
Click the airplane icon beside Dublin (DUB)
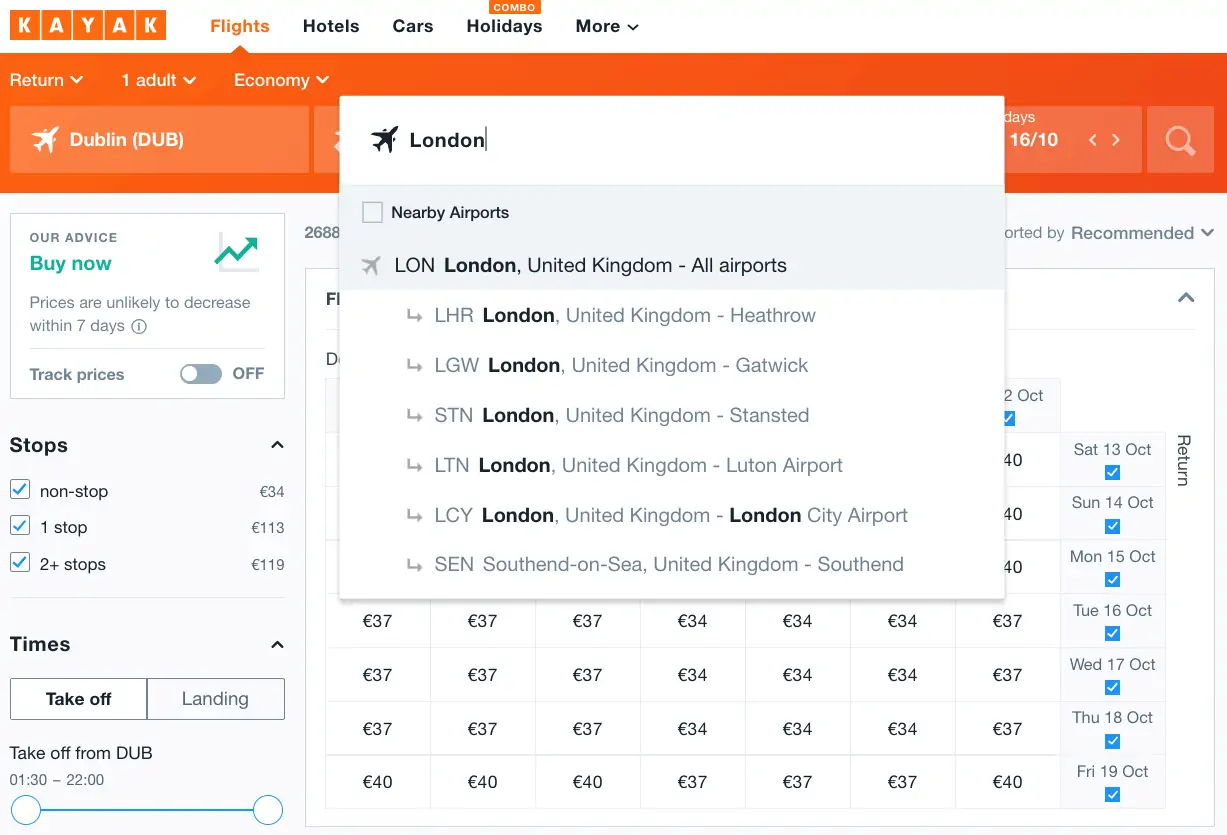(45, 140)
